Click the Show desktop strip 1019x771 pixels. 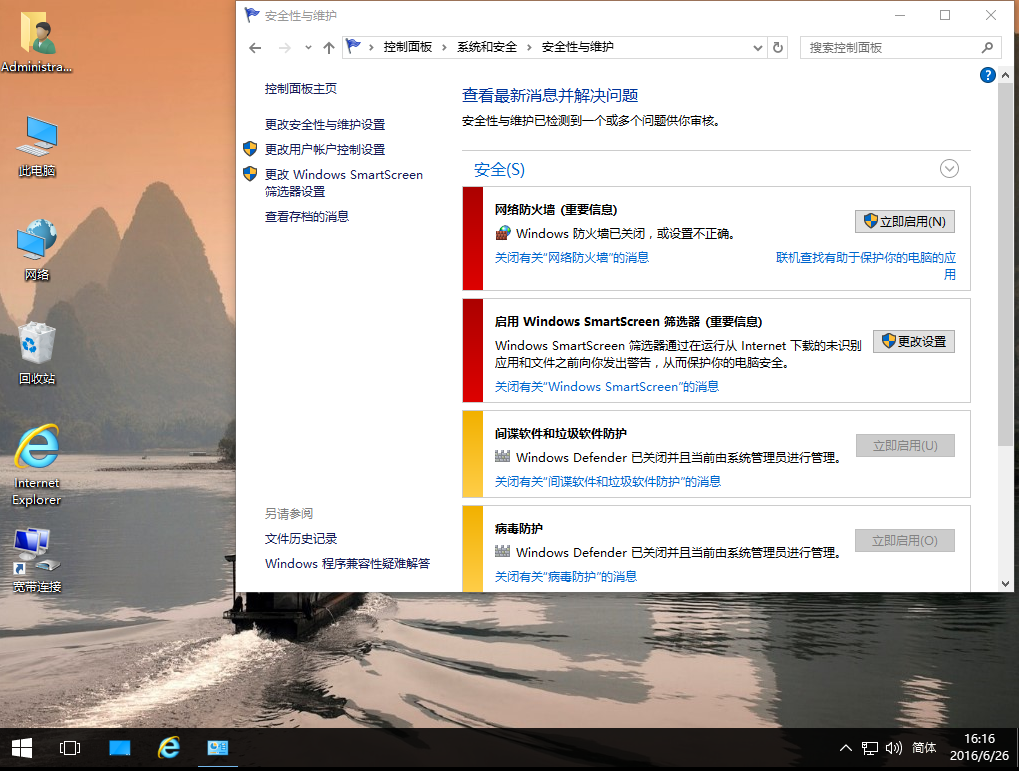click(1016, 748)
